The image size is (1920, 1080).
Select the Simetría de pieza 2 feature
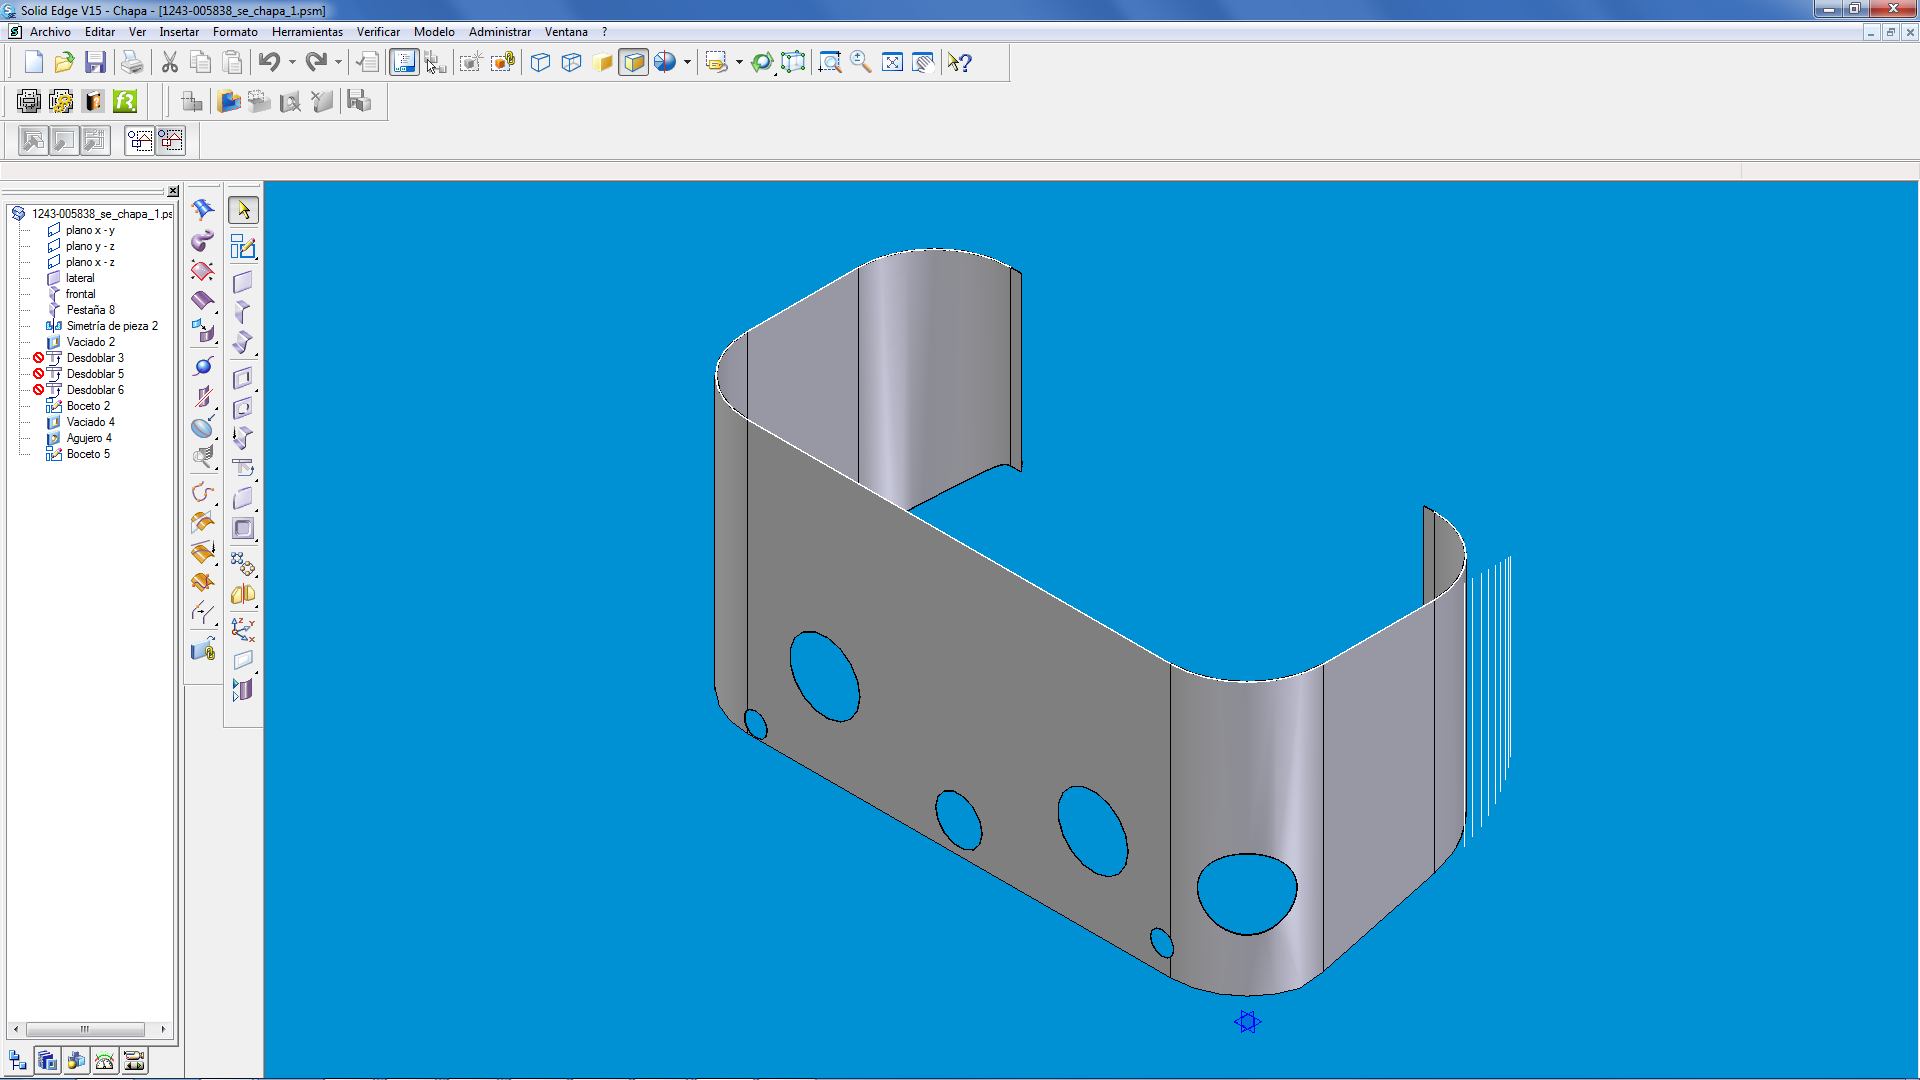point(112,326)
